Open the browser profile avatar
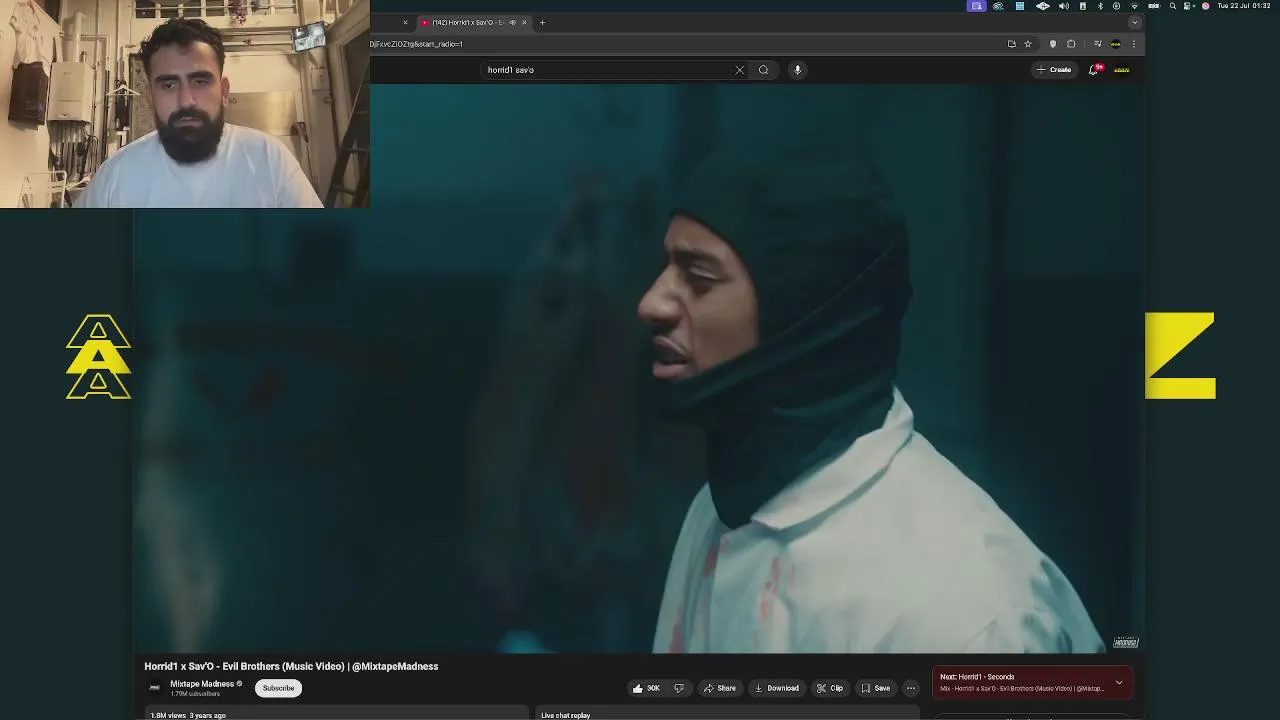 tap(1115, 44)
